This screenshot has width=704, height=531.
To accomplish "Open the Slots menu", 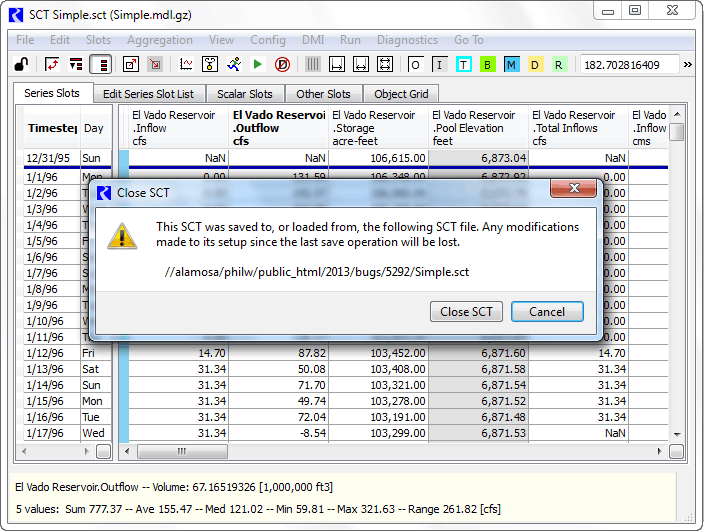I will 98,40.
